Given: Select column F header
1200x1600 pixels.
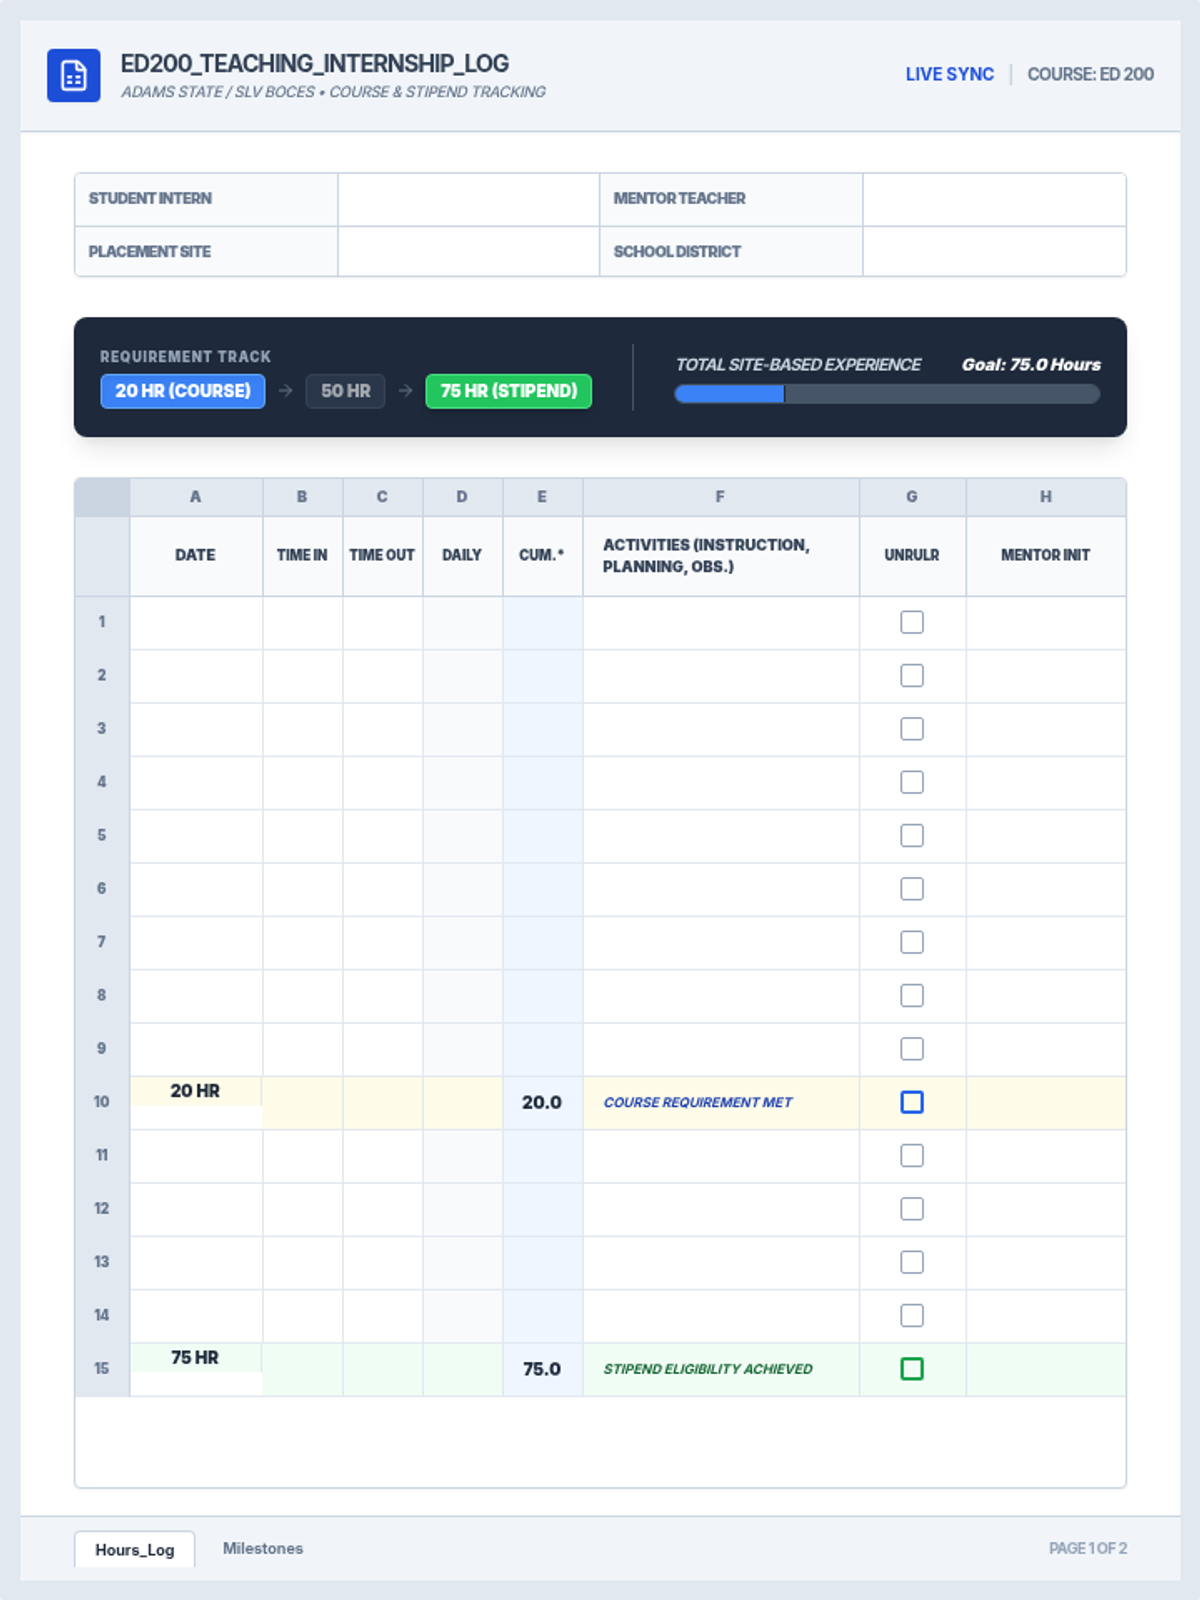Looking at the screenshot, I should click(720, 497).
